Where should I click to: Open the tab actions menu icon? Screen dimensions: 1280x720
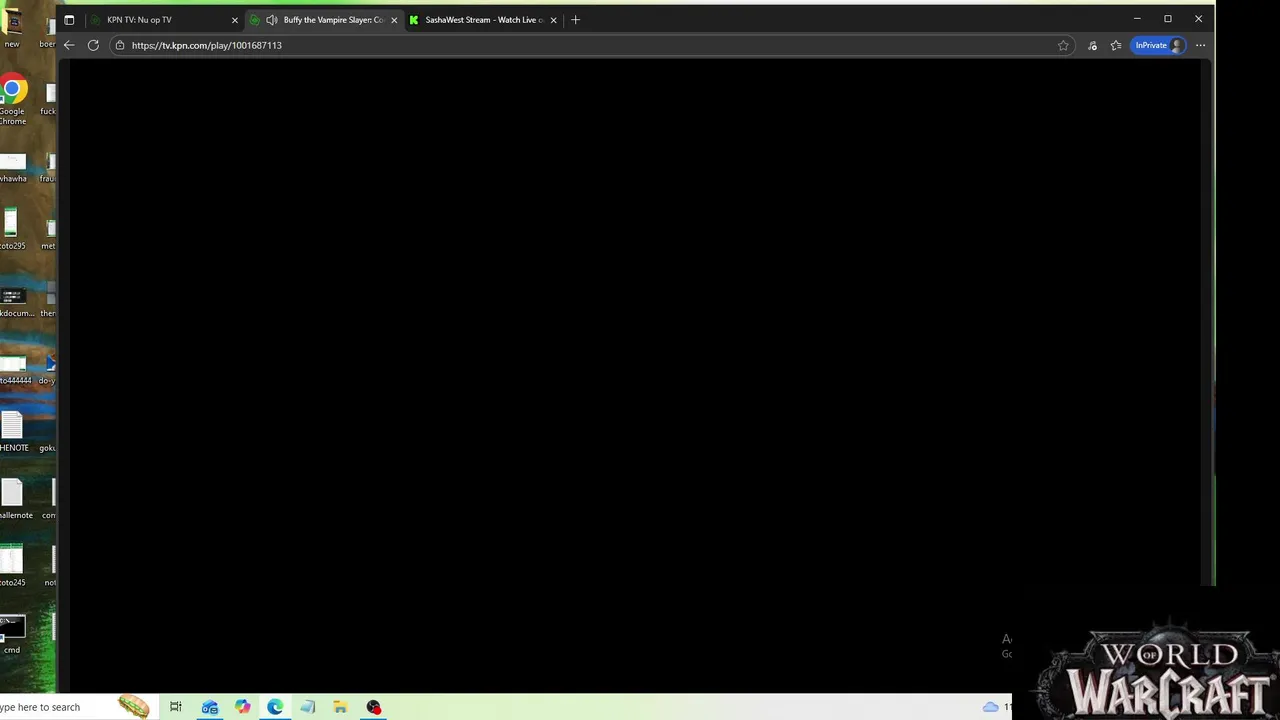tap(69, 20)
